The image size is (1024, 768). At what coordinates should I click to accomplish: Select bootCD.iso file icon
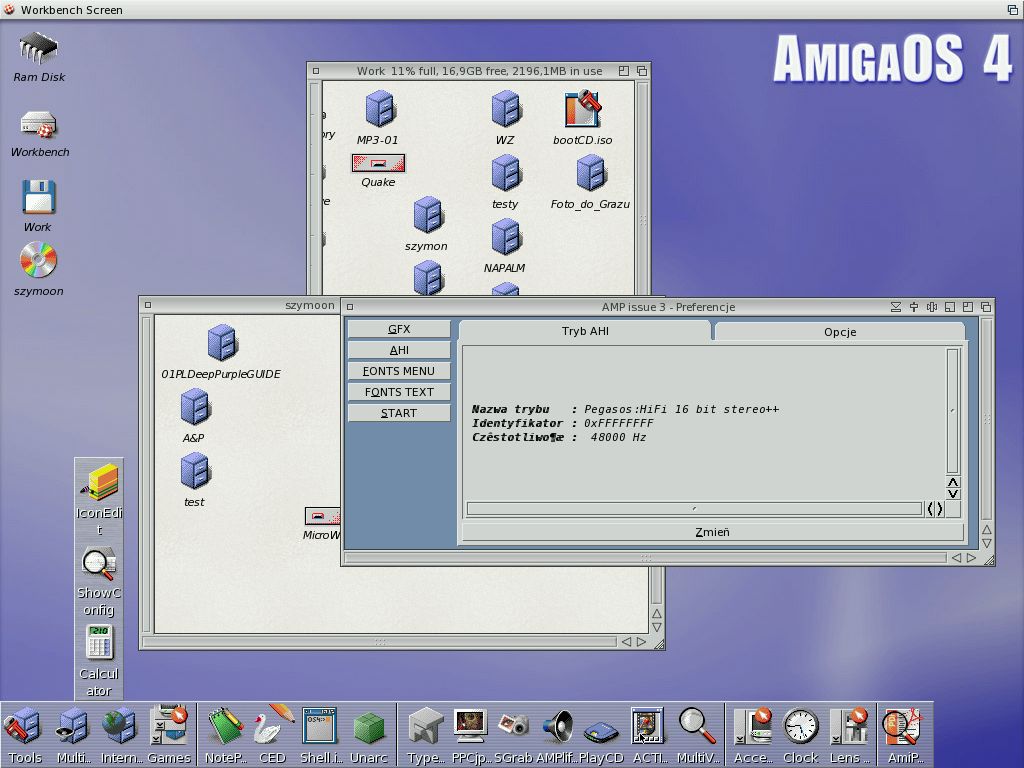pos(583,118)
